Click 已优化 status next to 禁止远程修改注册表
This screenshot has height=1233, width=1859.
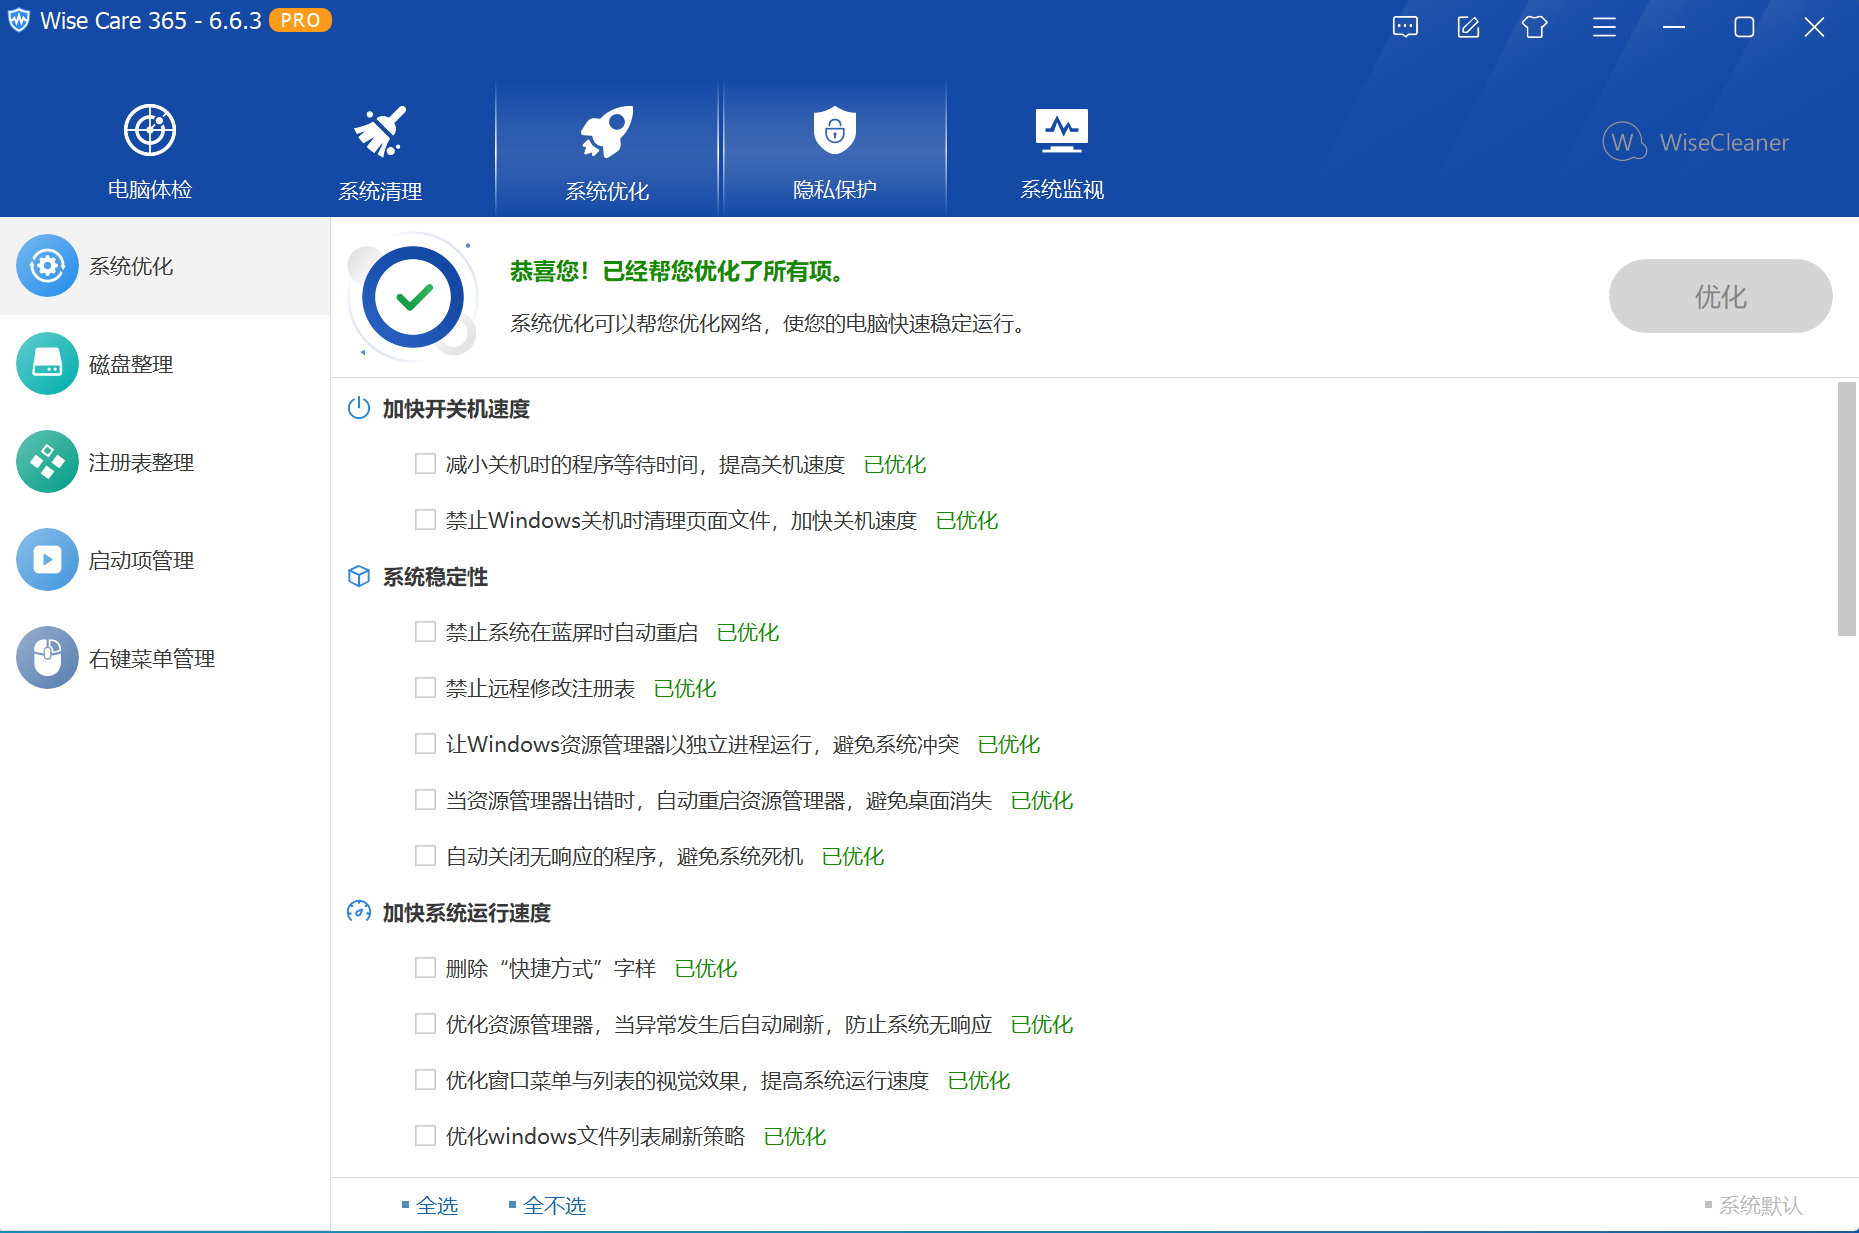[685, 688]
